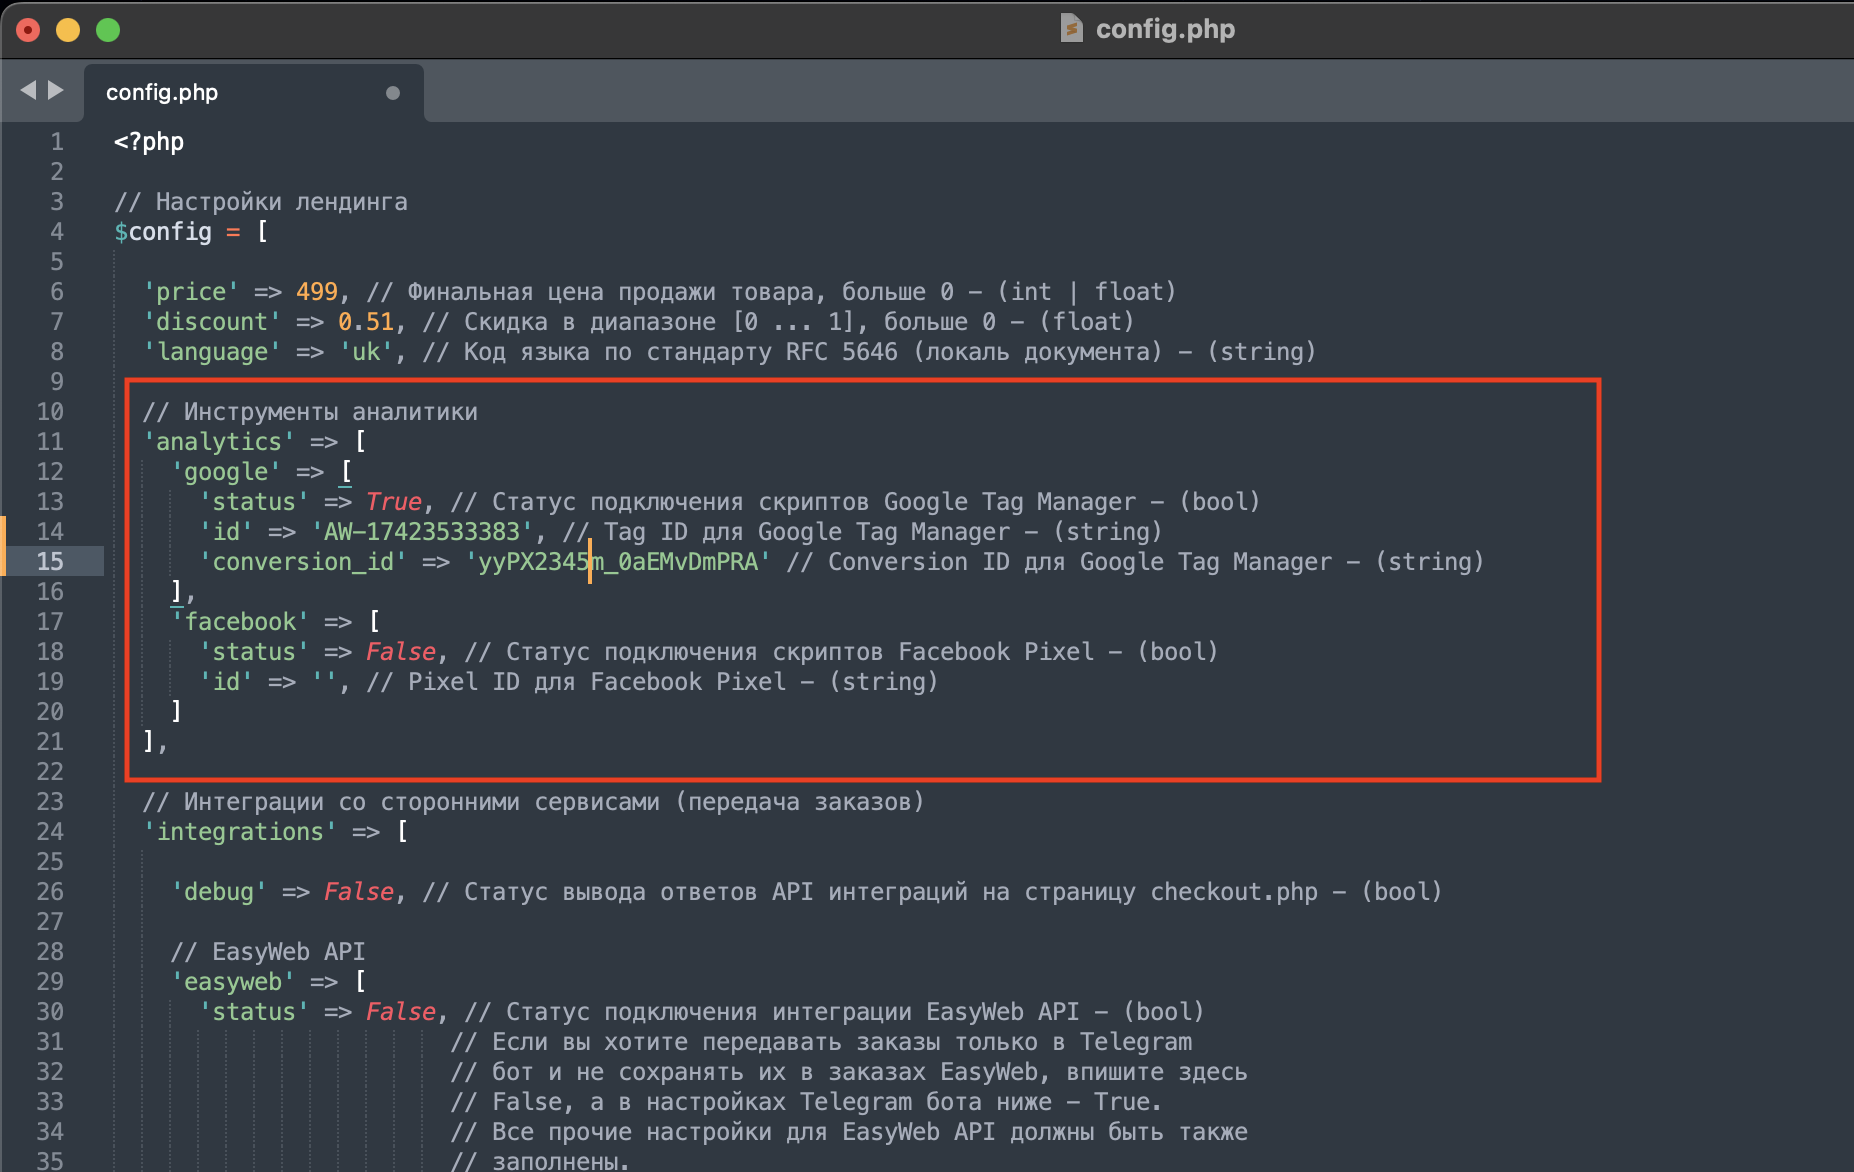Click the True value on google status line
Image resolution: width=1854 pixels, height=1172 pixels.
(394, 502)
